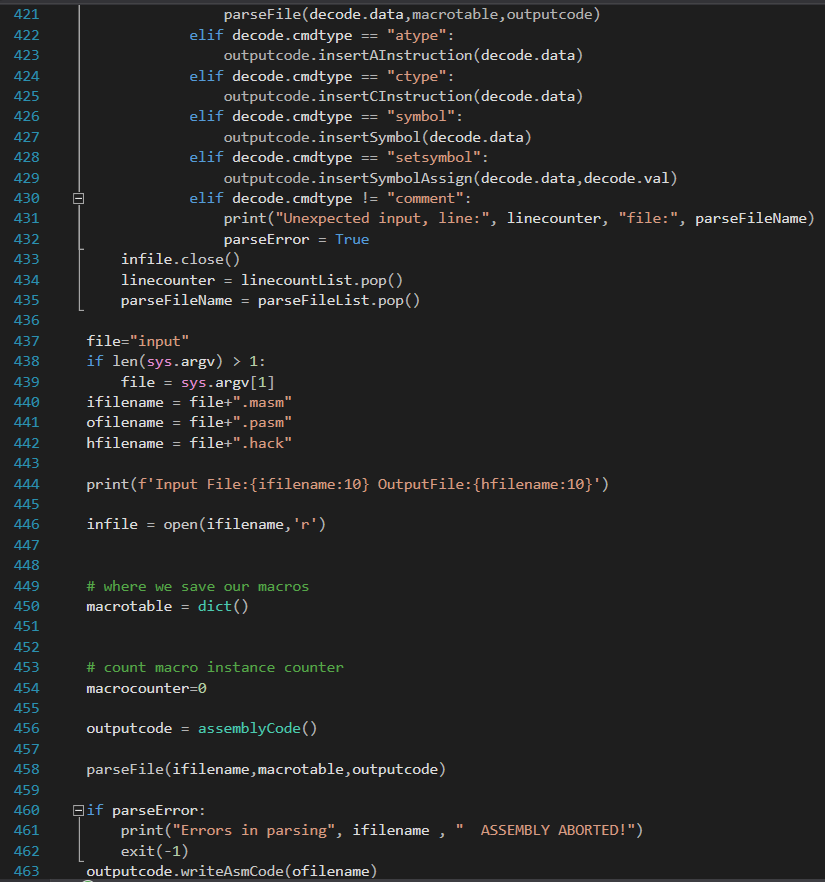The image size is (825, 882).
Task: Click line number 460 in the gutter
Action: pos(26,810)
